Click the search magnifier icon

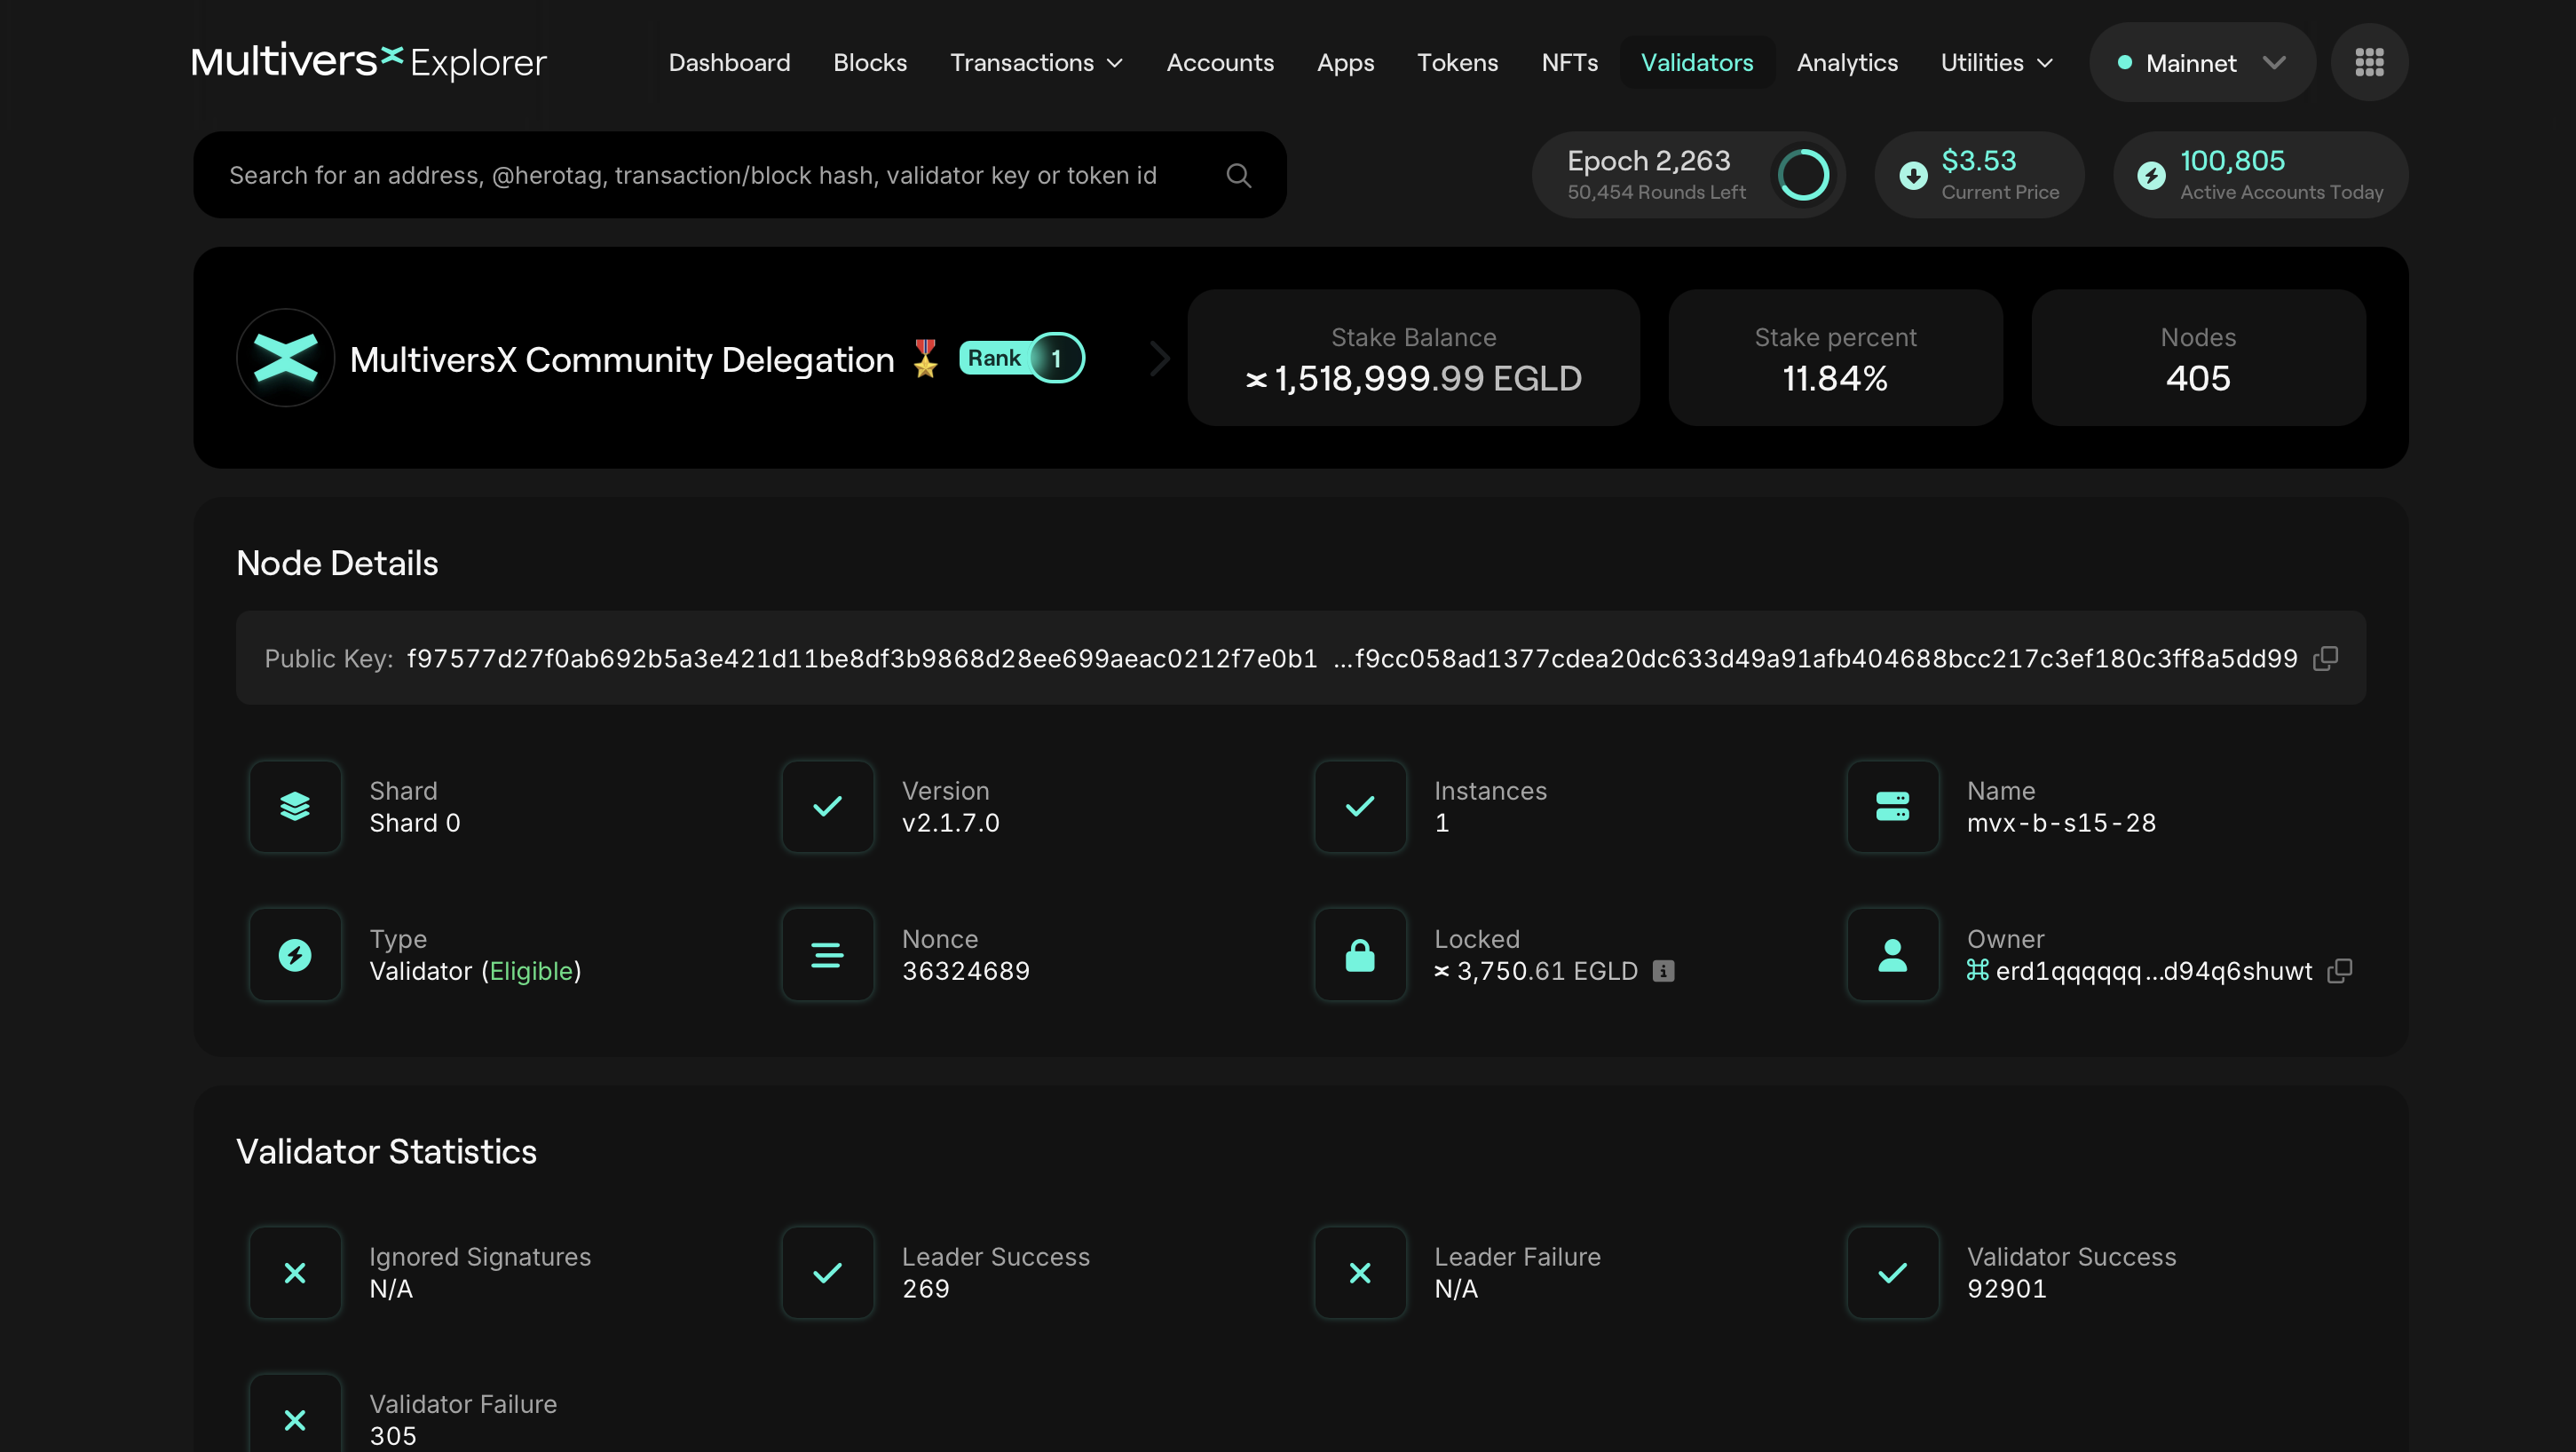point(1238,175)
